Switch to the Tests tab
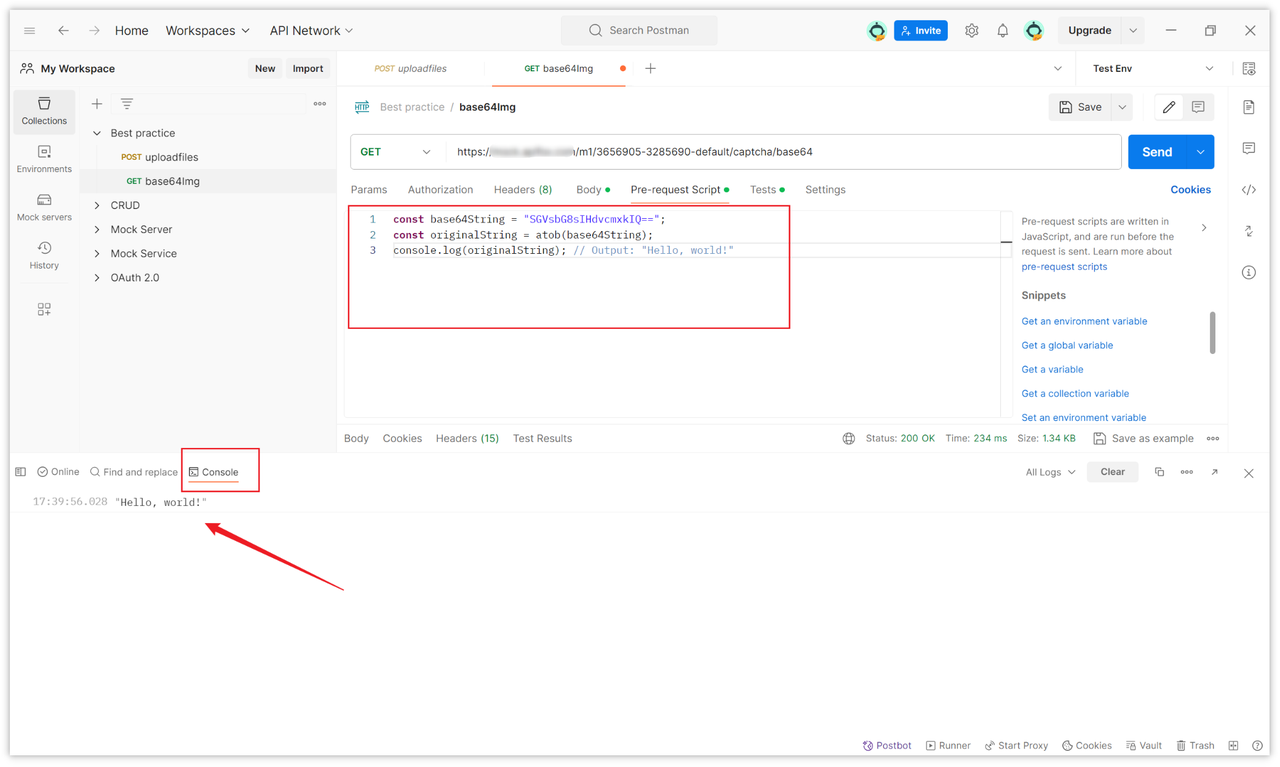Image resolution: width=1280 pixels, height=767 pixels. pos(767,190)
